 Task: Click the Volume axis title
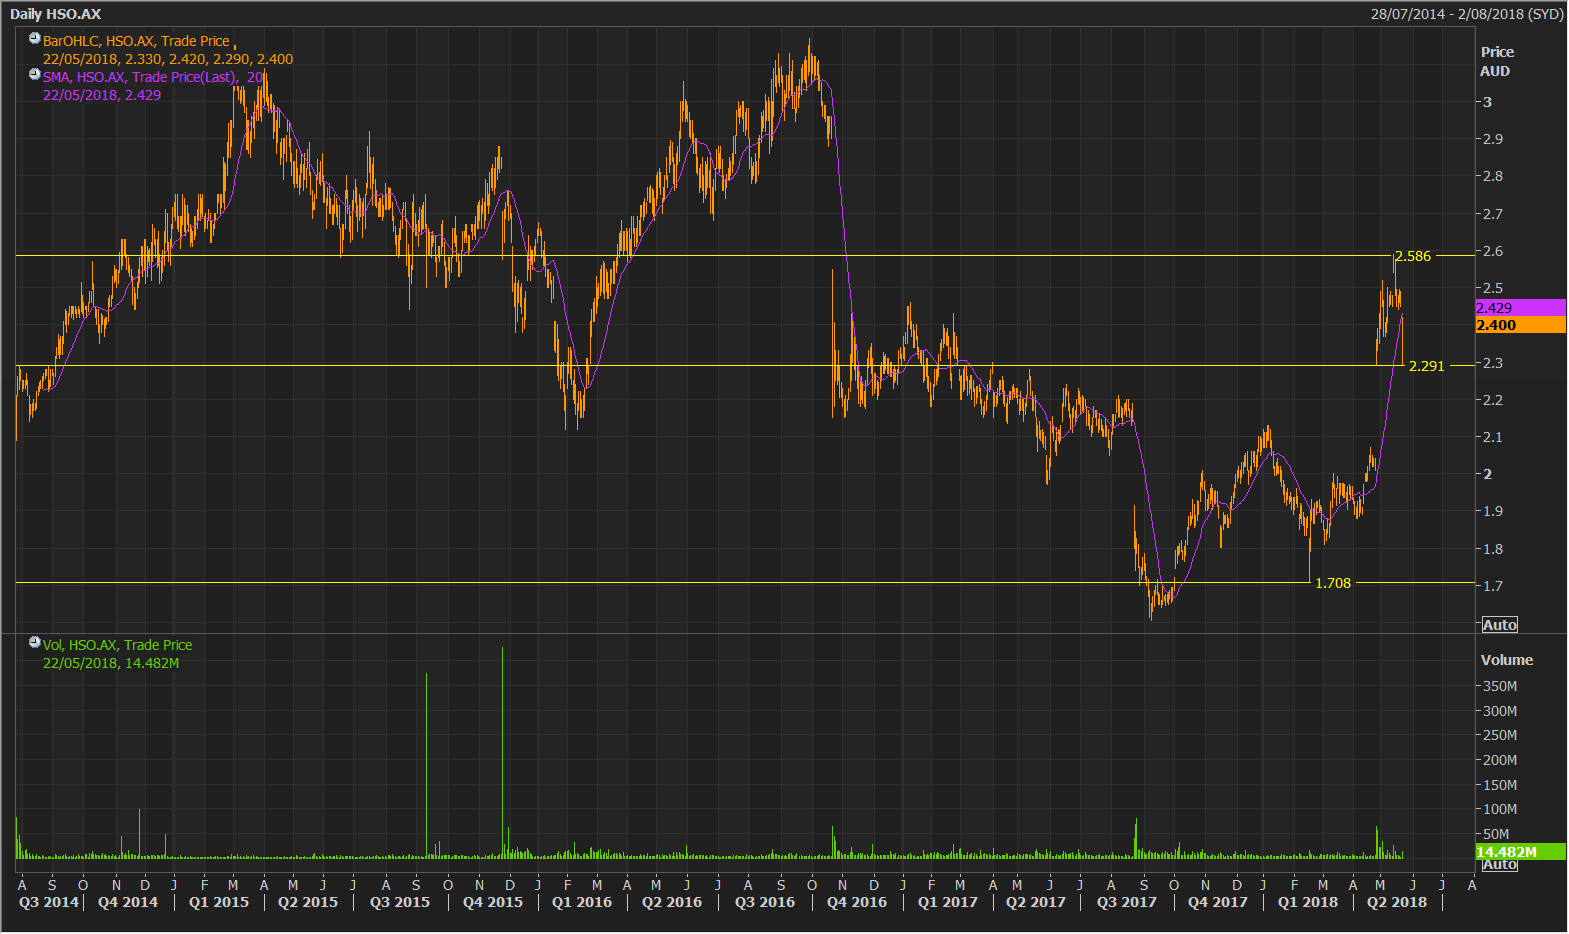click(x=1507, y=660)
